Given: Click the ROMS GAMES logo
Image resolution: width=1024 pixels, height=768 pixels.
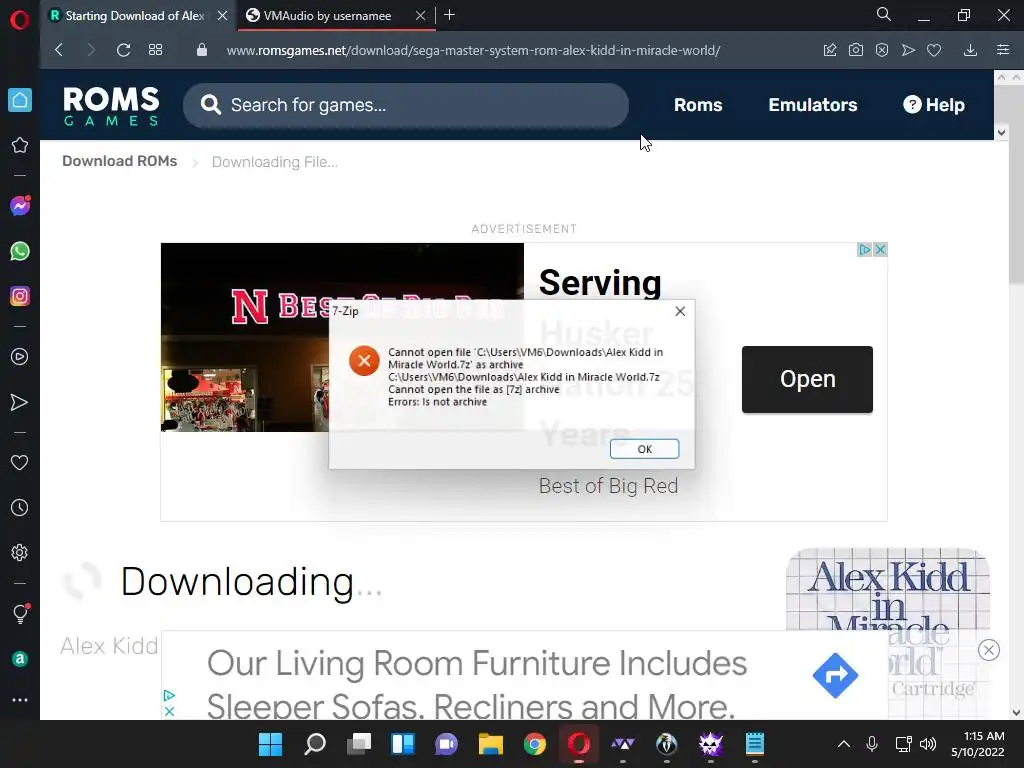Looking at the screenshot, I should tap(111, 105).
